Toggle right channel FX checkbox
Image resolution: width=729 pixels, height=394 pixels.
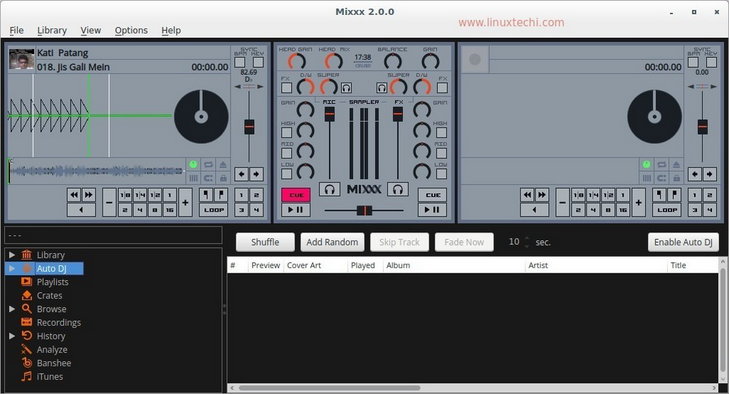[442, 87]
